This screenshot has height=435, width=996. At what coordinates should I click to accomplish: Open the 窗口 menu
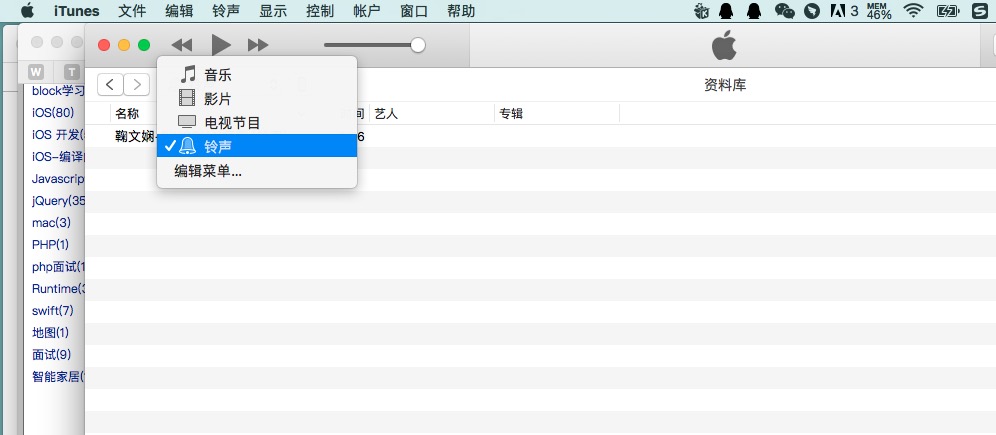coord(414,11)
